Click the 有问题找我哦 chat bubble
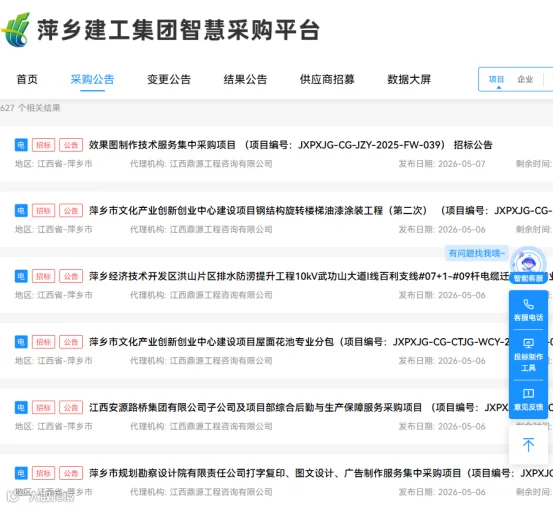The image size is (553, 508). (x=476, y=253)
